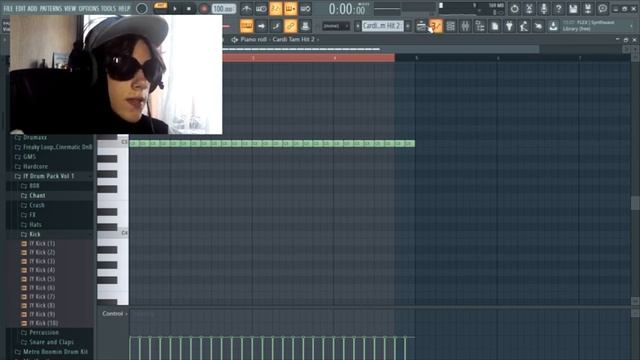Collapse the Kick folder
640x360 pixels.
[x=35, y=234]
